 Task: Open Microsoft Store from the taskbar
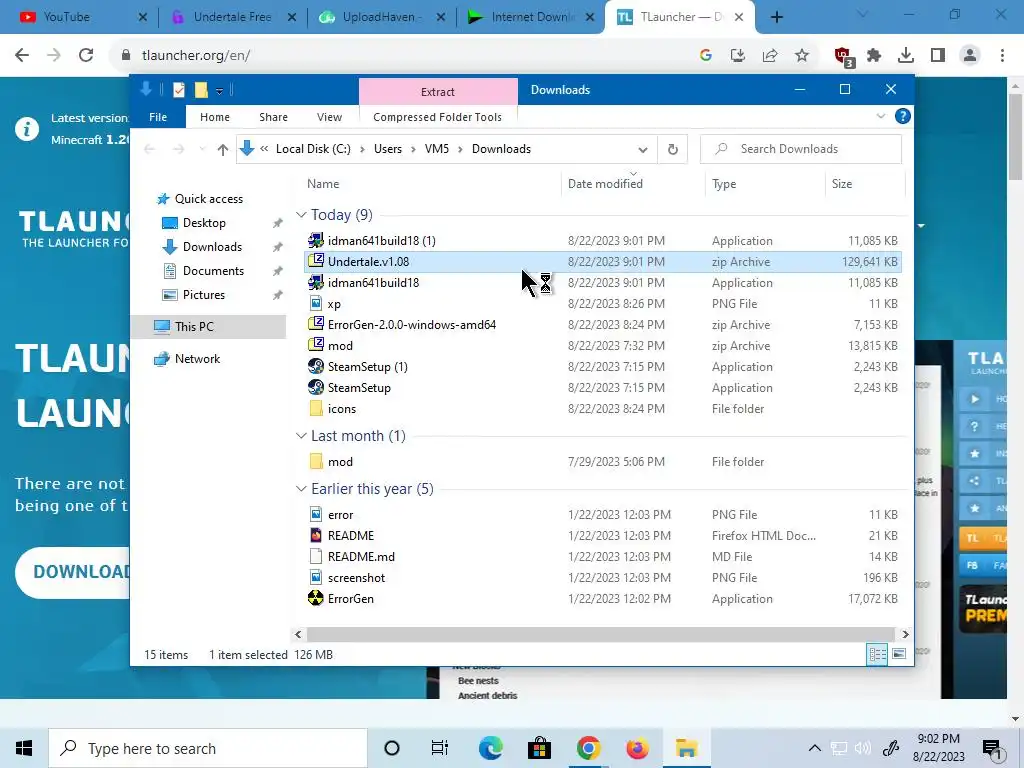point(539,748)
